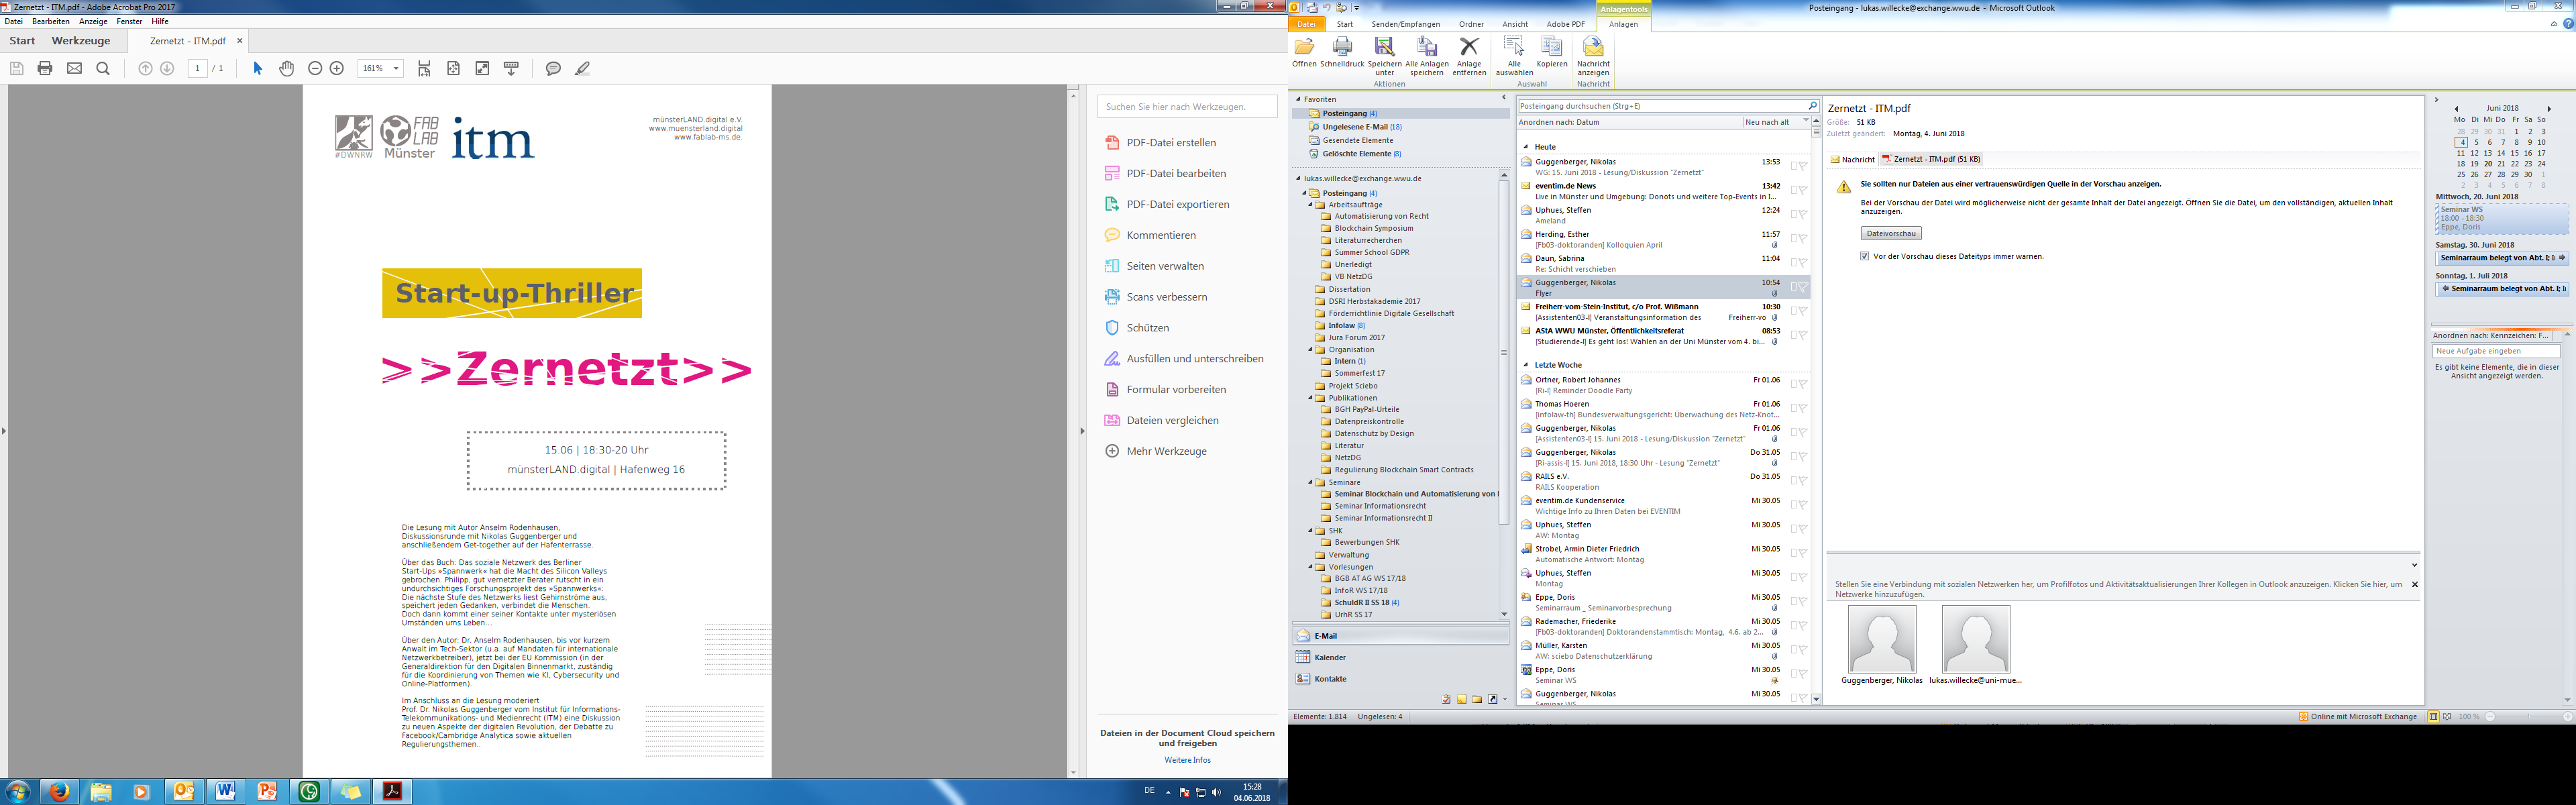The image size is (2576, 805).
Task: Click the add comment speech bubble icon
Action: pyautogui.click(x=553, y=68)
